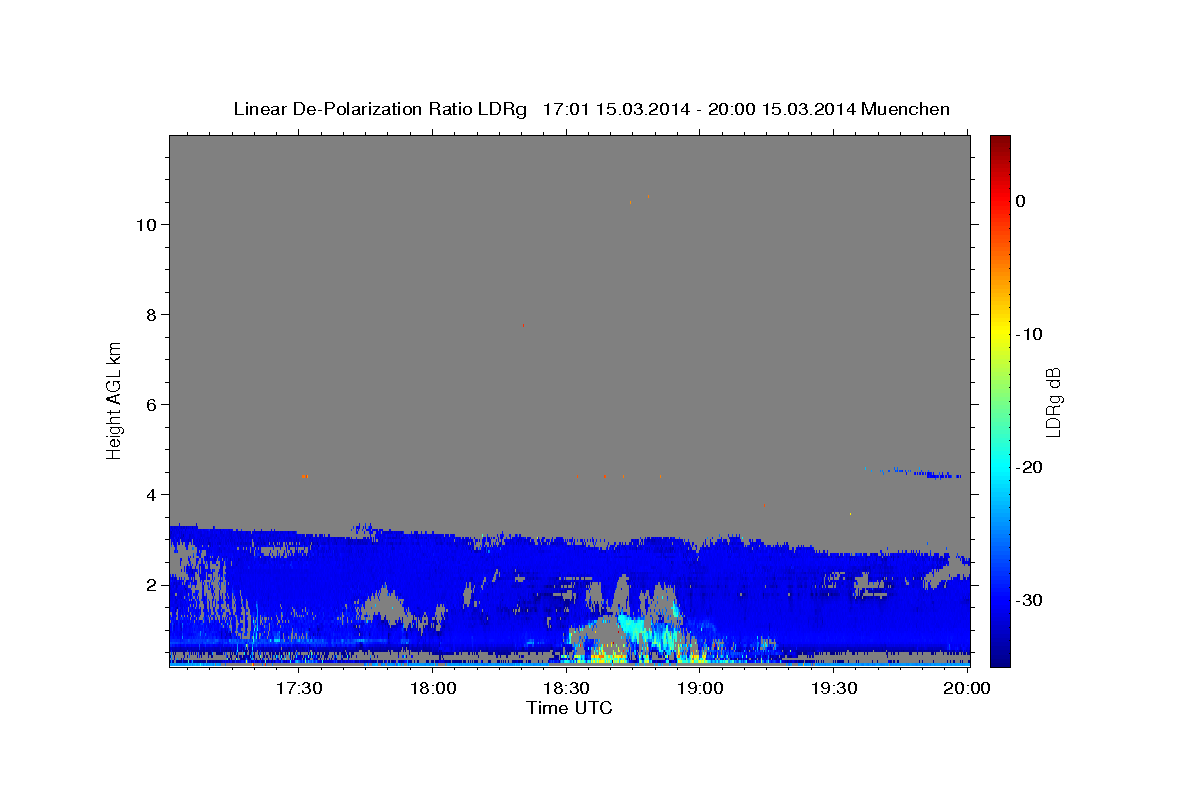Click the 17:30 time tick label
1200x800 pixels.
300,689
